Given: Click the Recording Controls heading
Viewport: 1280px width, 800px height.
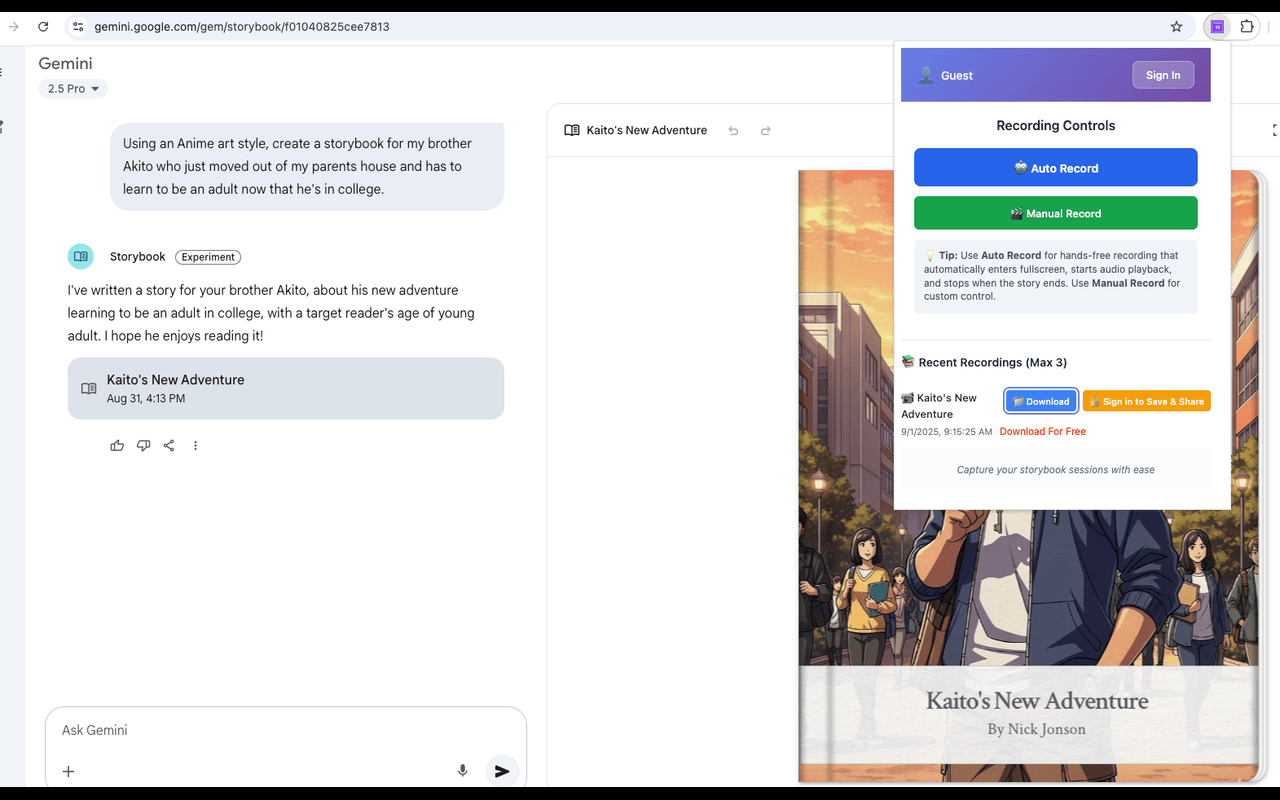Looking at the screenshot, I should [x=1055, y=125].
